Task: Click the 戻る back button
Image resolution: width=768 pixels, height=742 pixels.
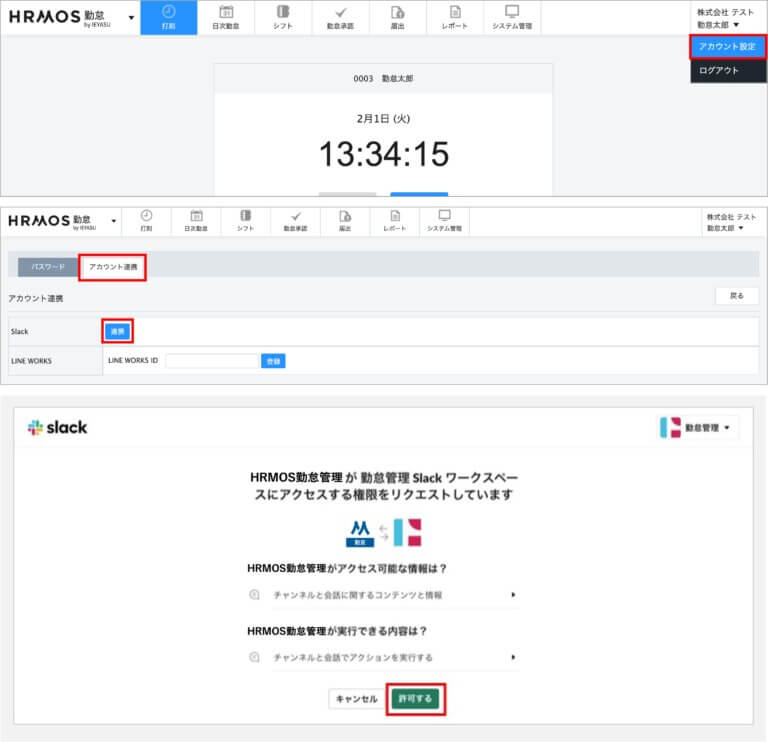Action: pyautogui.click(x=737, y=296)
